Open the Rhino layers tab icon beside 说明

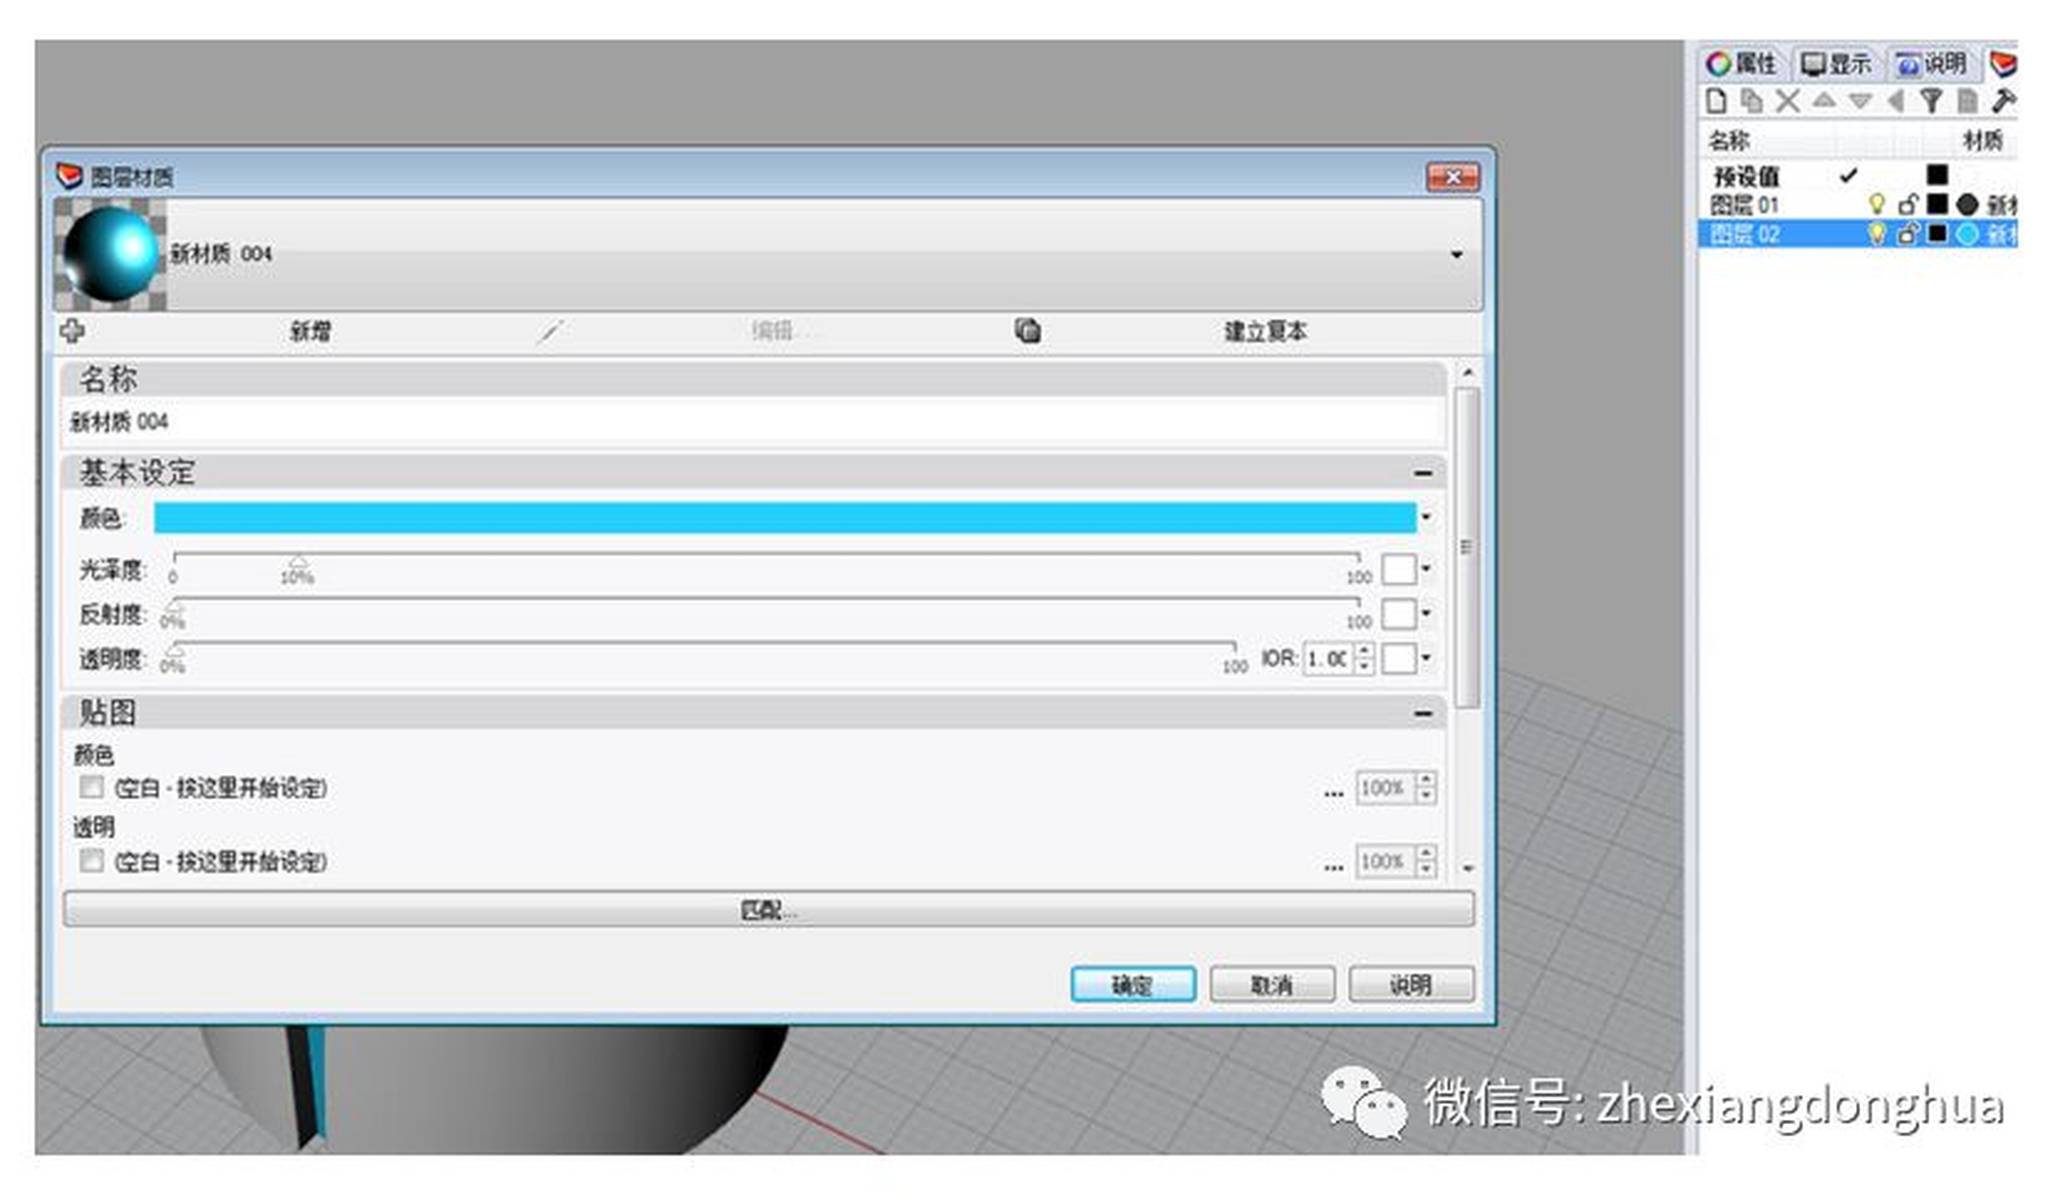pyautogui.click(x=2003, y=64)
